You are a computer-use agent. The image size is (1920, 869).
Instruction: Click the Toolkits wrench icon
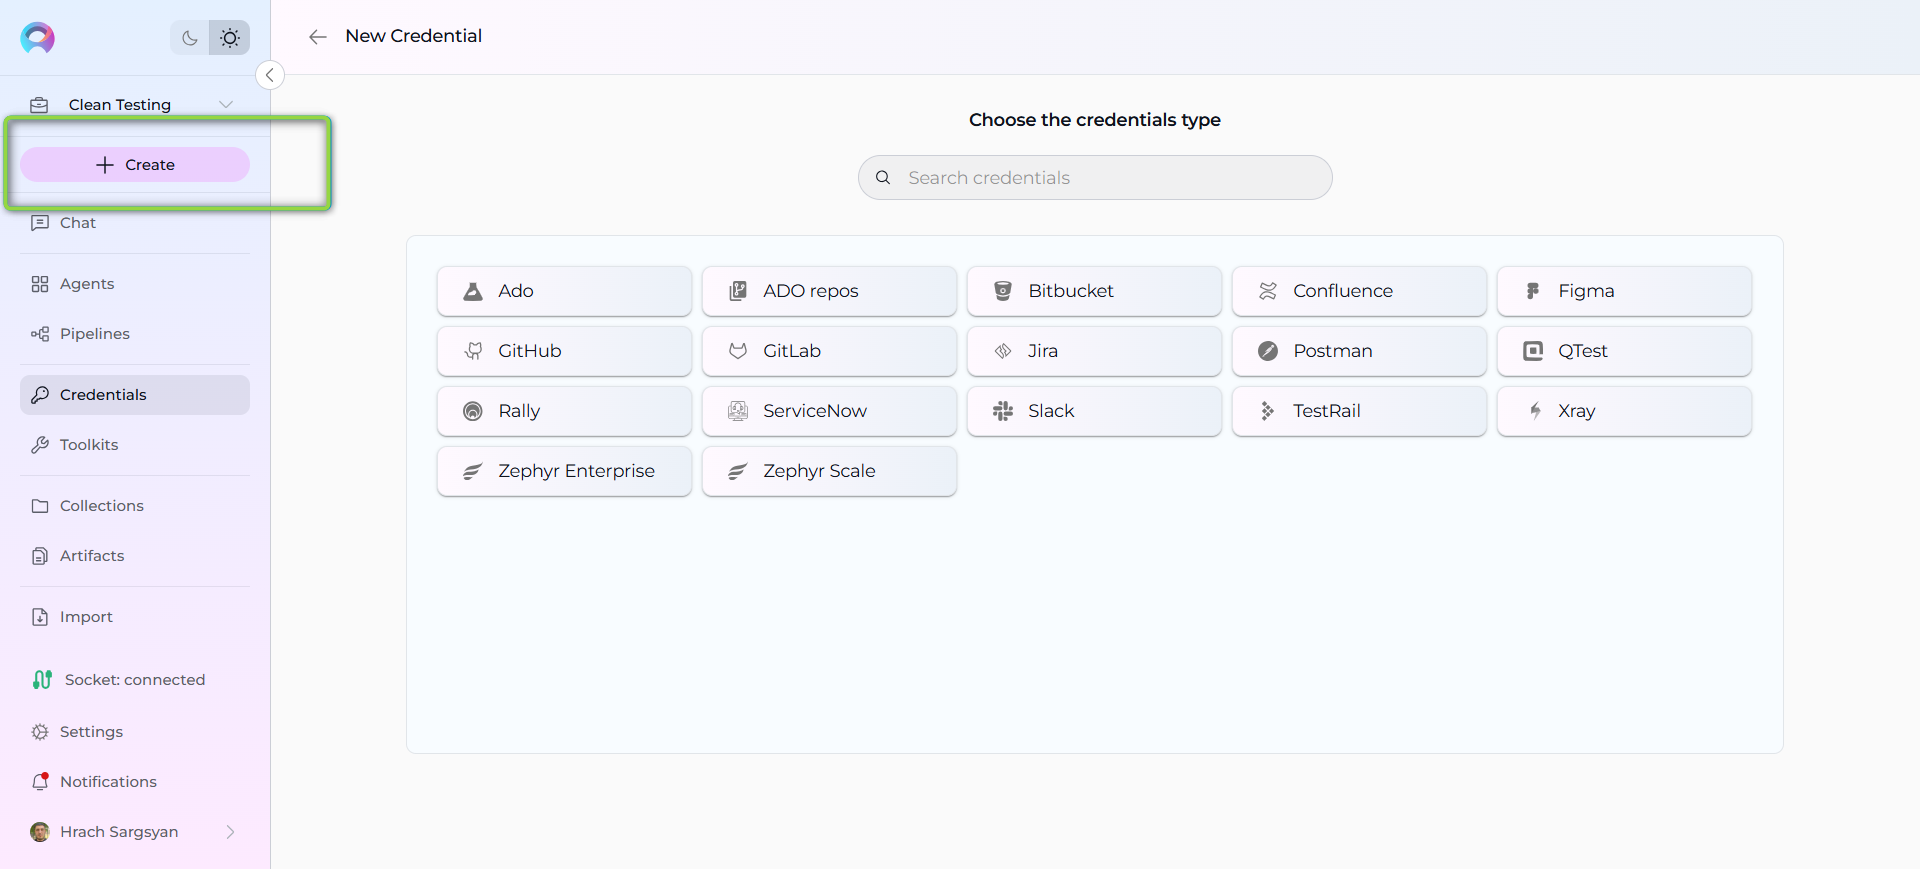(40, 445)
